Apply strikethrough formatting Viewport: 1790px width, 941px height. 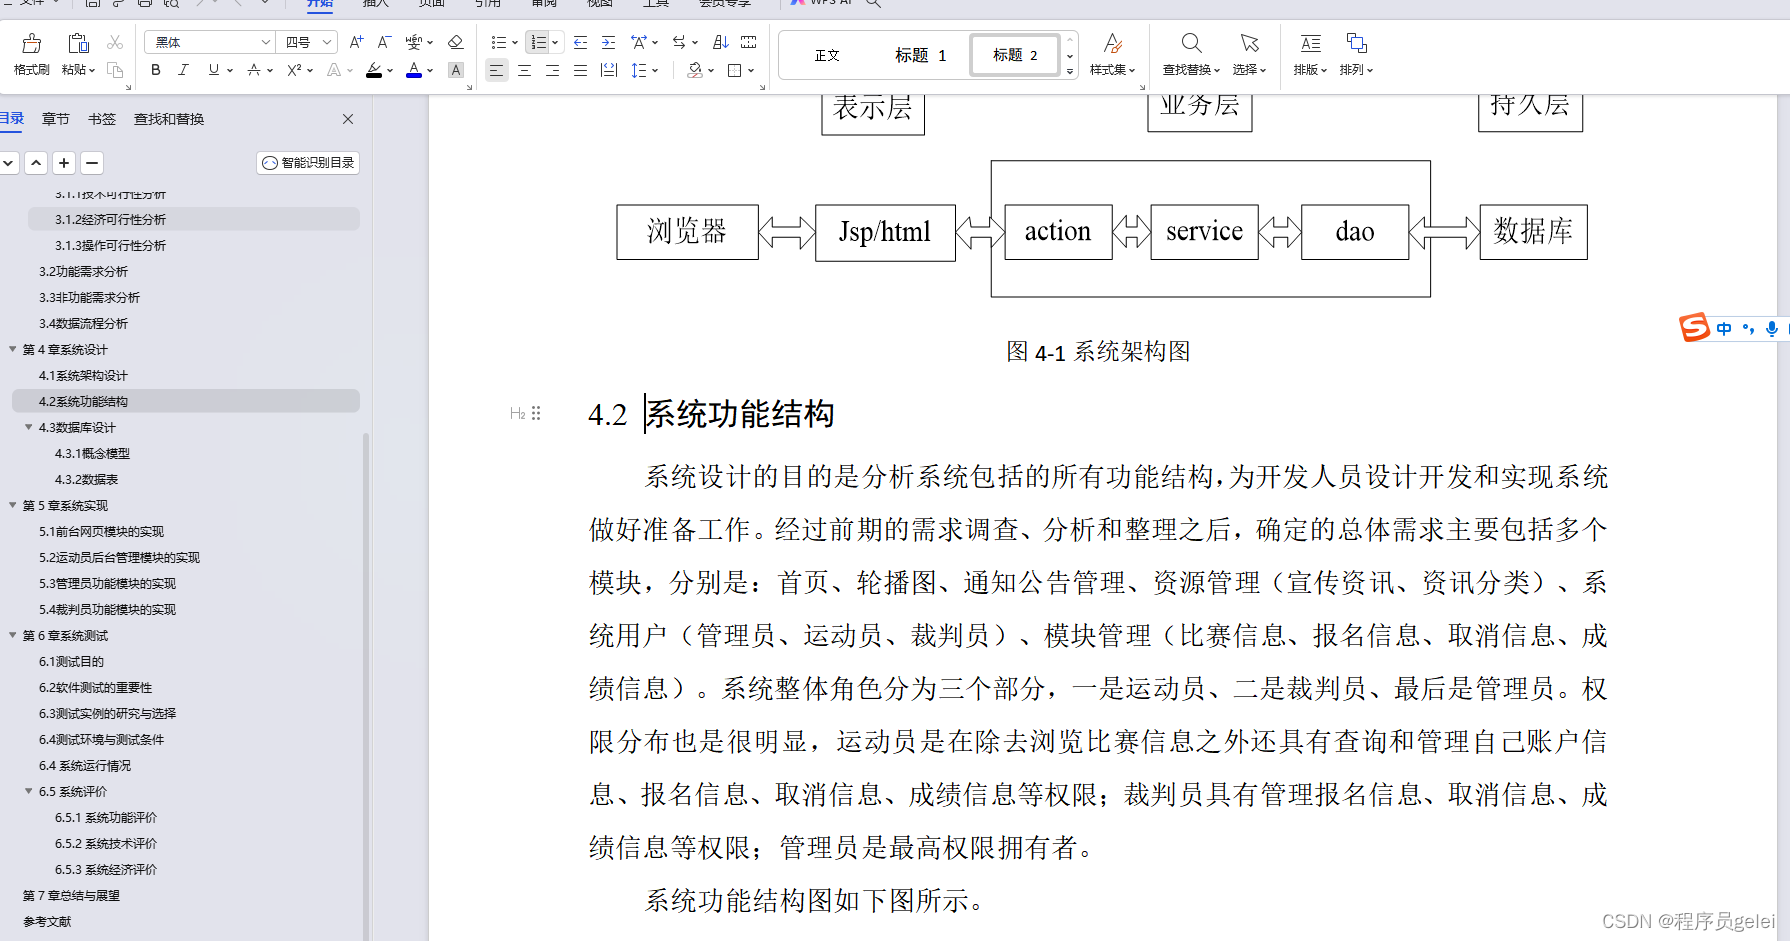[x=254, y=70]
